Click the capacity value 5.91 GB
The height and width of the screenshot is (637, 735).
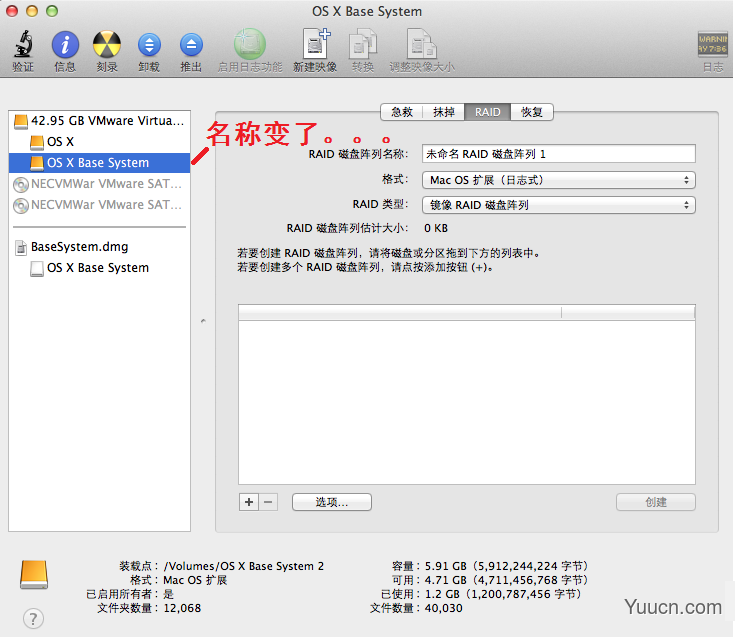(506, 566)
